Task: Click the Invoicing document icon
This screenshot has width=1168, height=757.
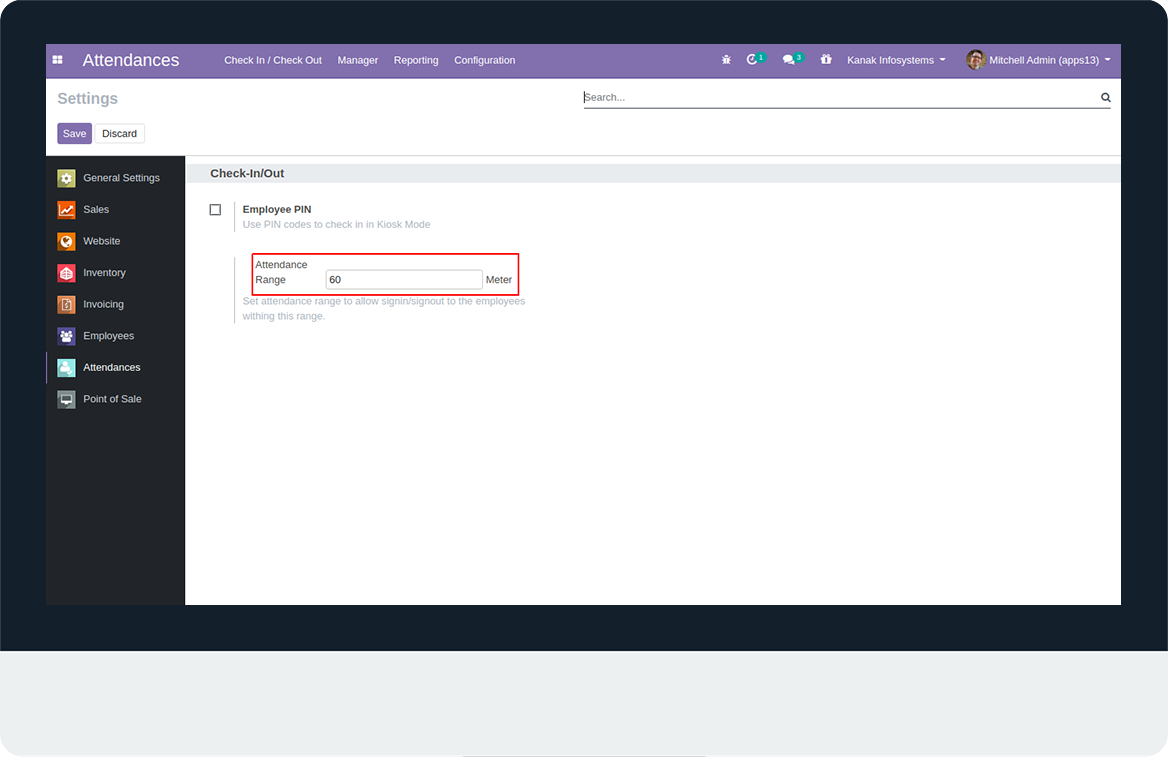Action: 66,304
